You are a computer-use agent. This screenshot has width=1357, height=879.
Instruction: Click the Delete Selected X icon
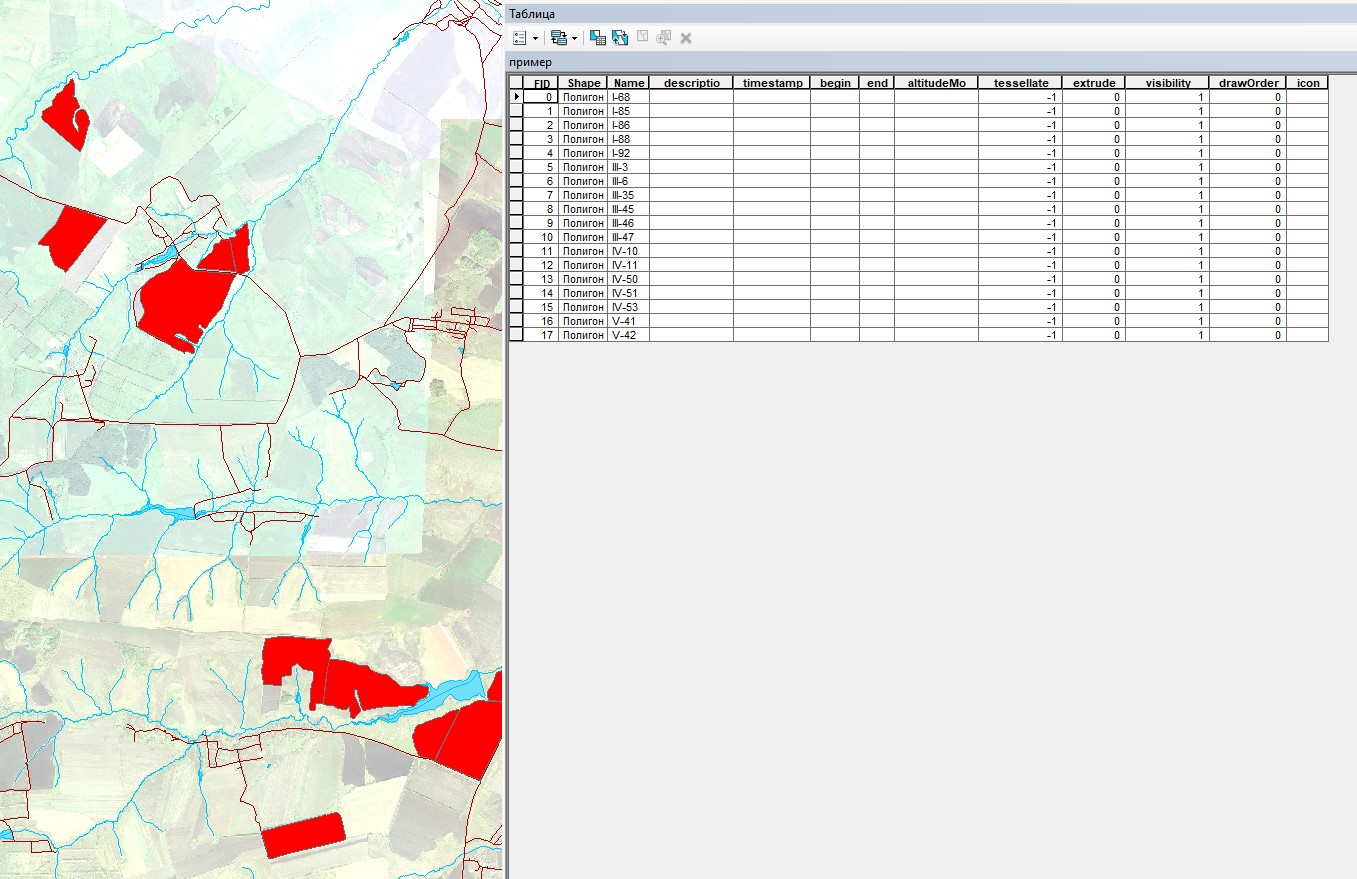pyautogui.click(x=686, y=38)
